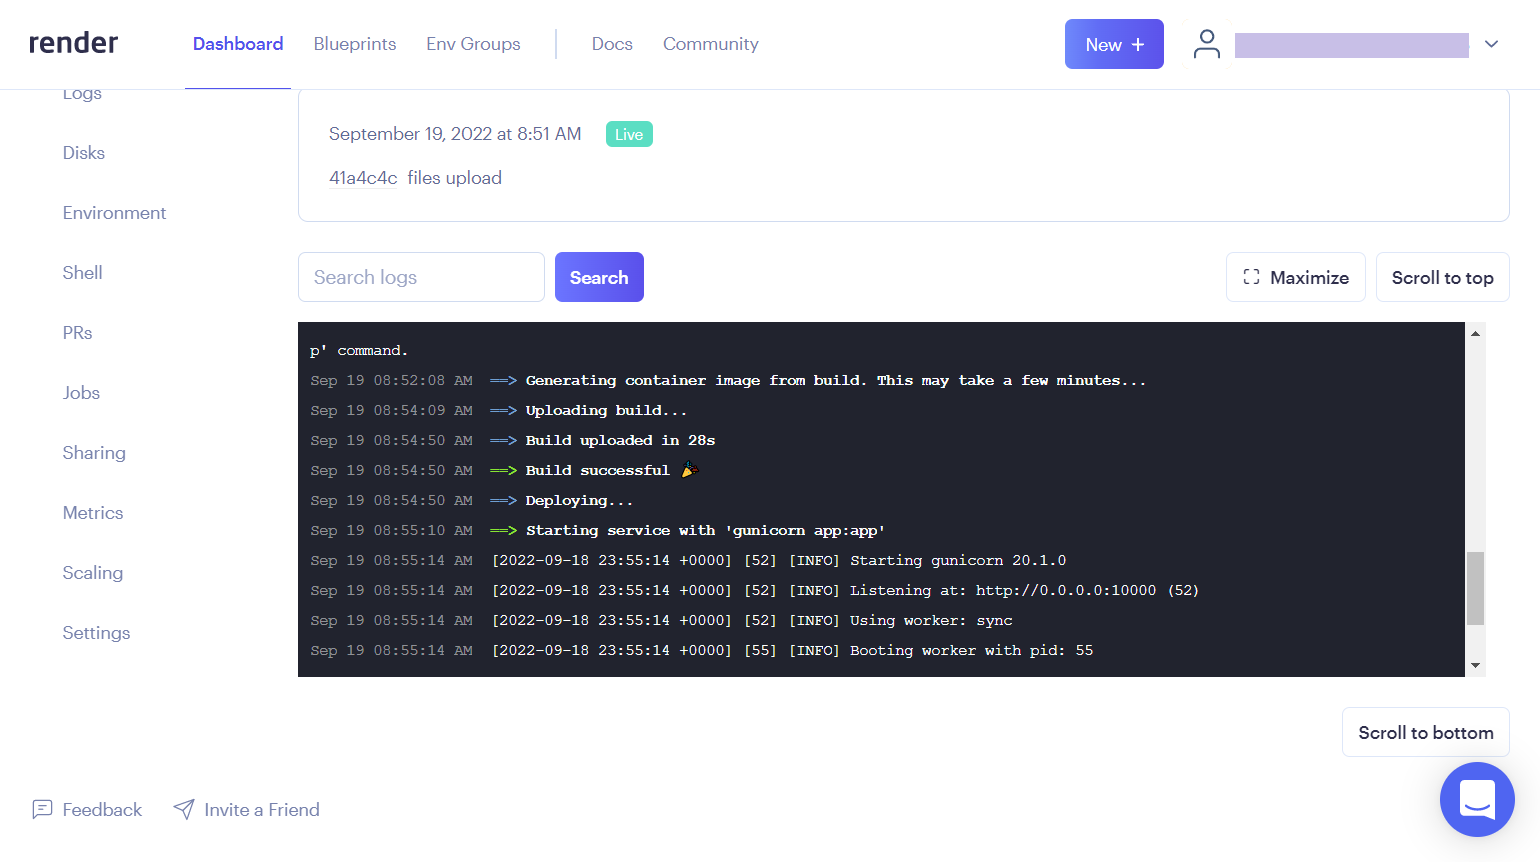Open the Shell section in the sidebar

pyautogui.click(x=82, y=272)
